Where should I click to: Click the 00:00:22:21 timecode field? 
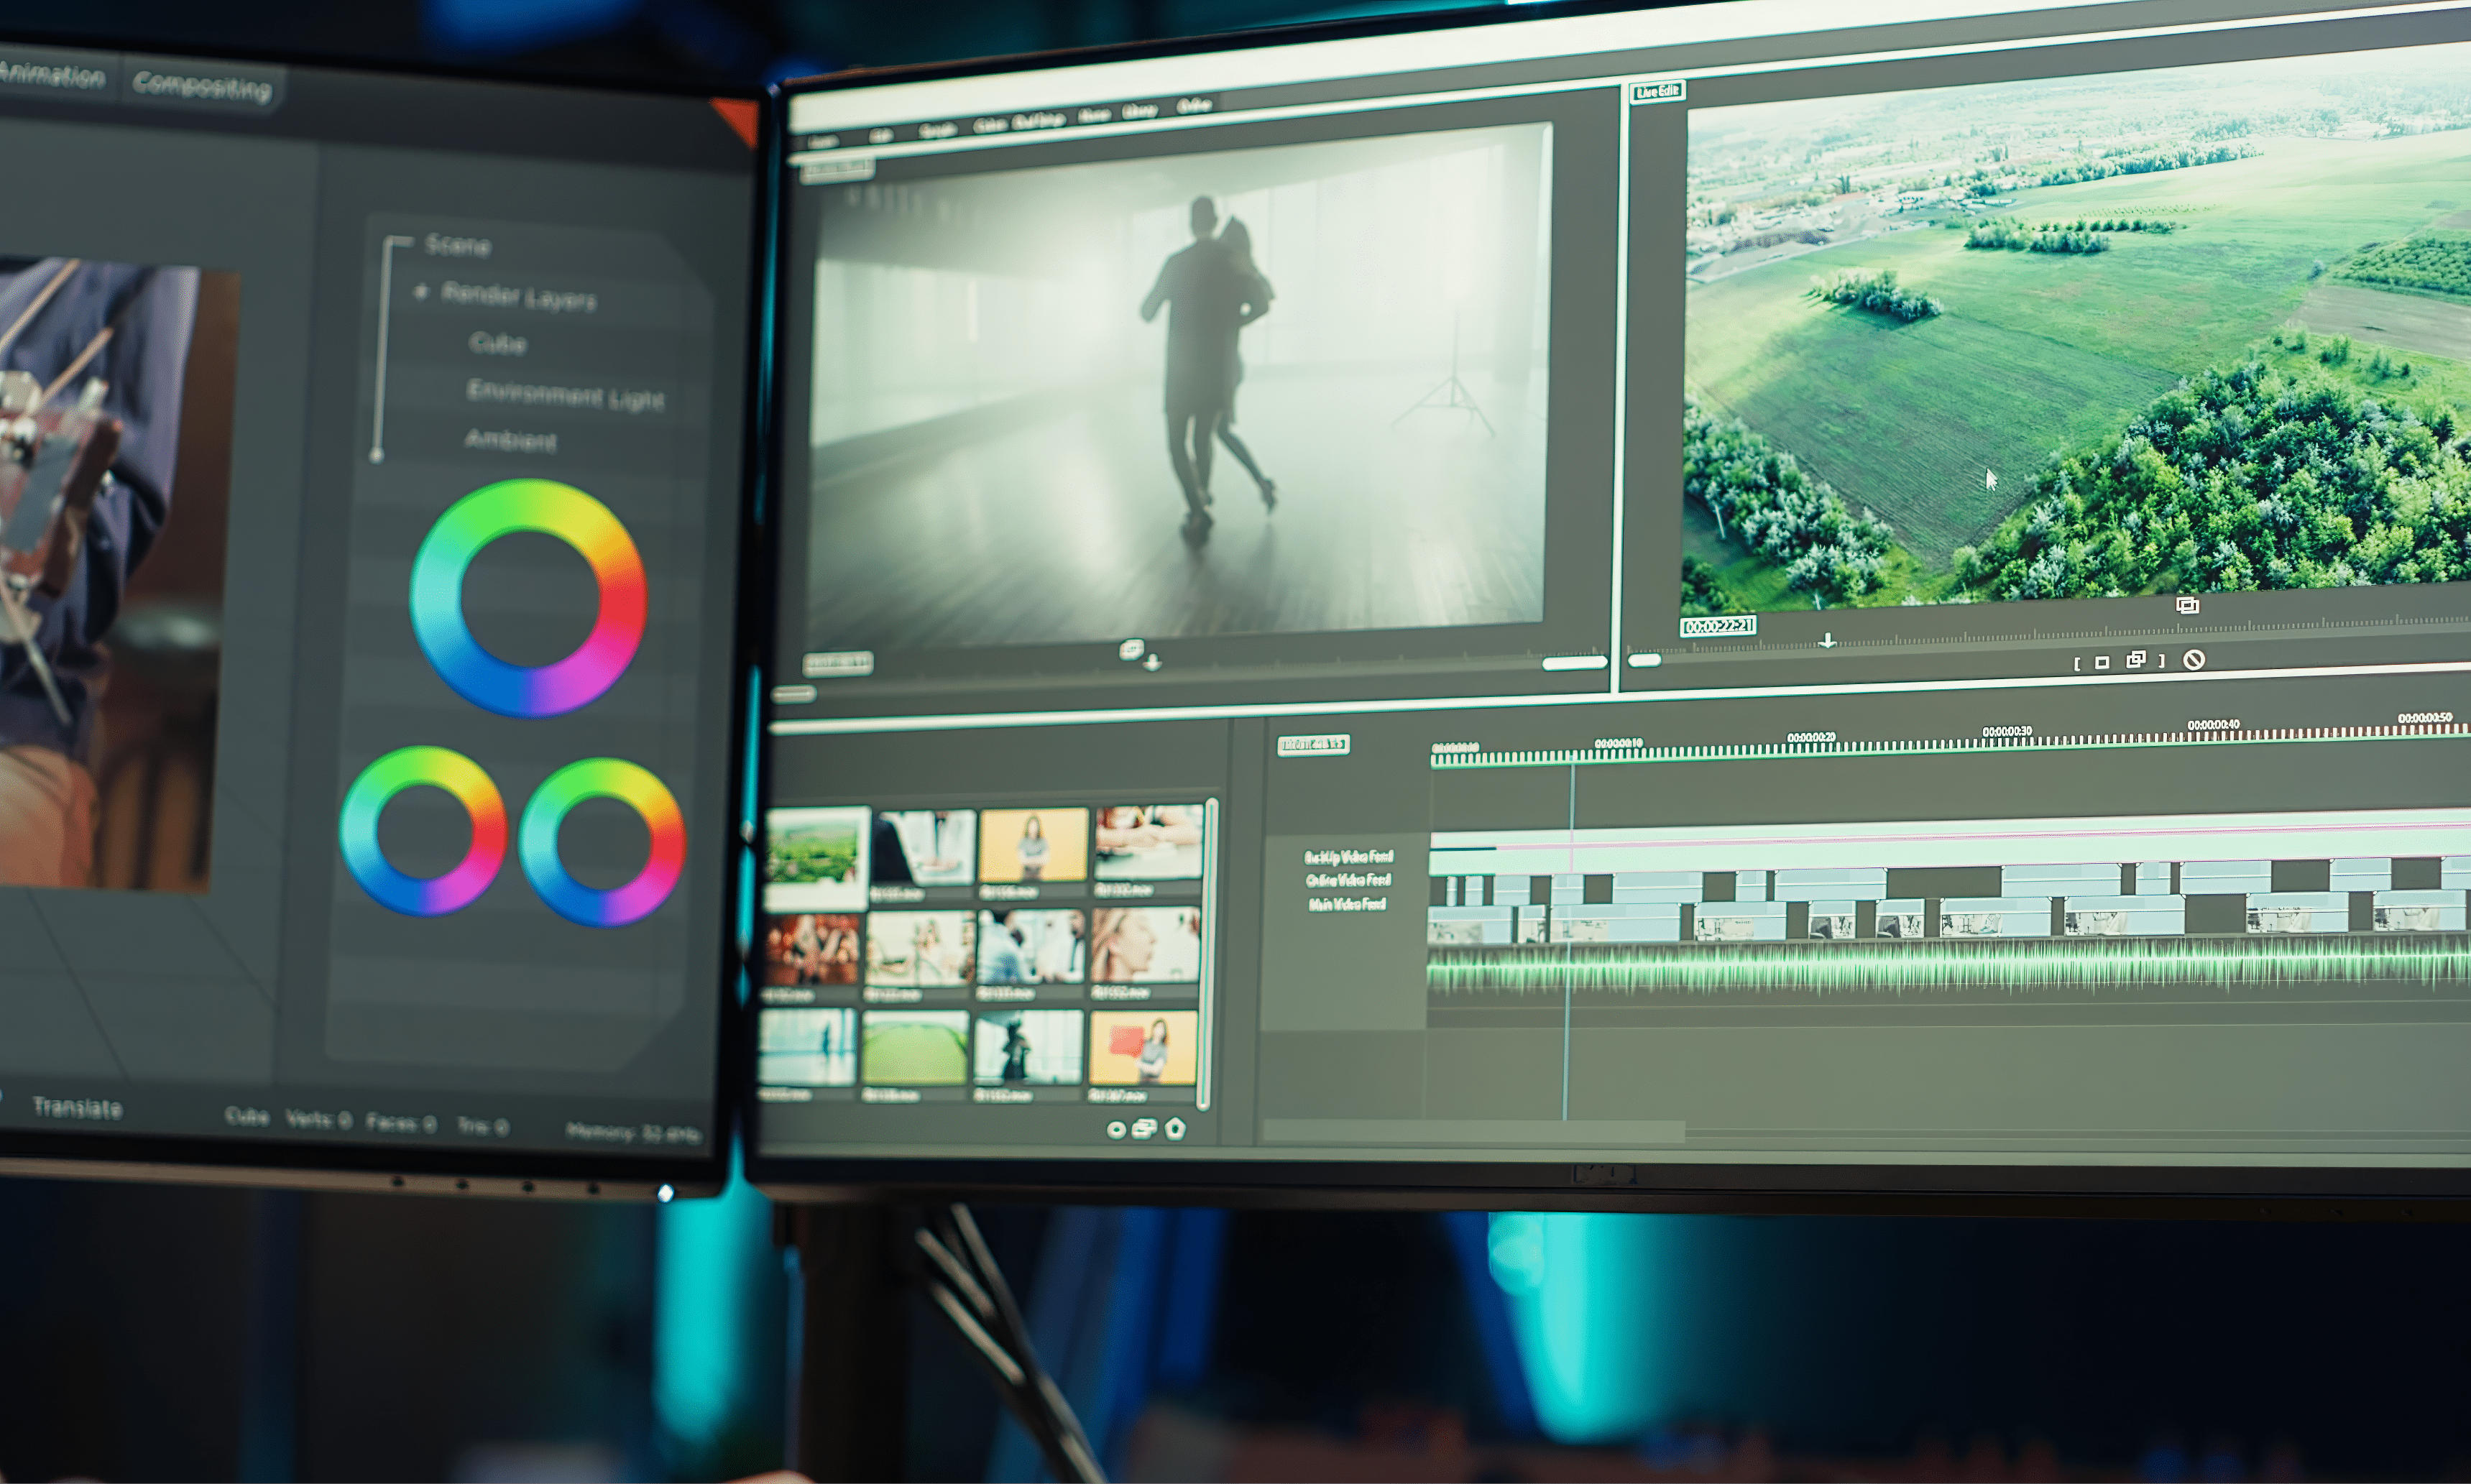(1718, 626)
